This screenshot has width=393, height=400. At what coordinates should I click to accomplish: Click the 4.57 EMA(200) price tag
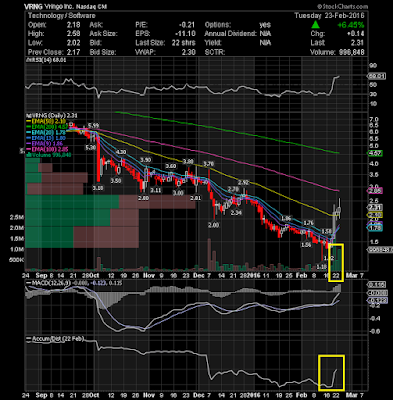[375, 153]
